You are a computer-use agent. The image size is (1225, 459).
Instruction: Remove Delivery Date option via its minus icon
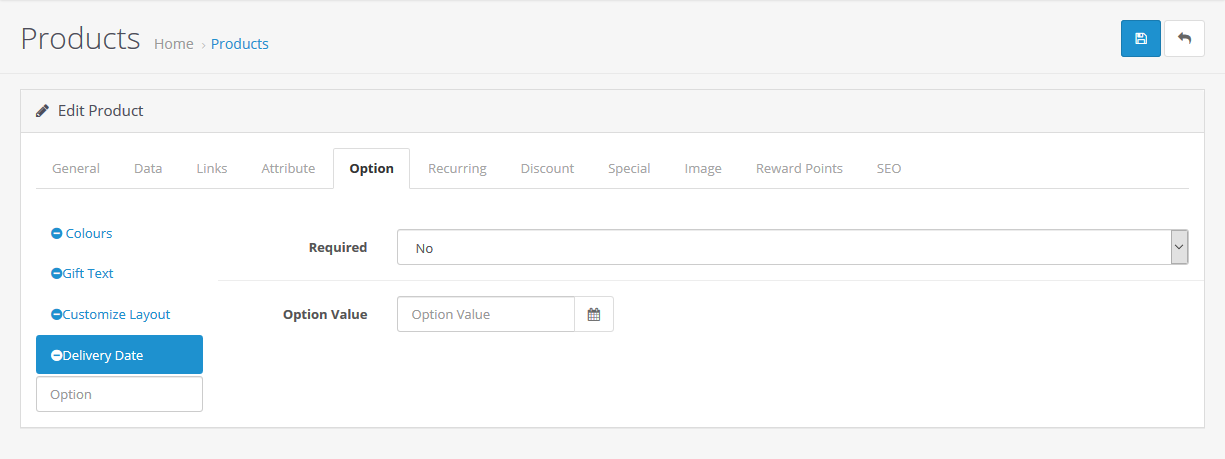[x=56, y=355]
